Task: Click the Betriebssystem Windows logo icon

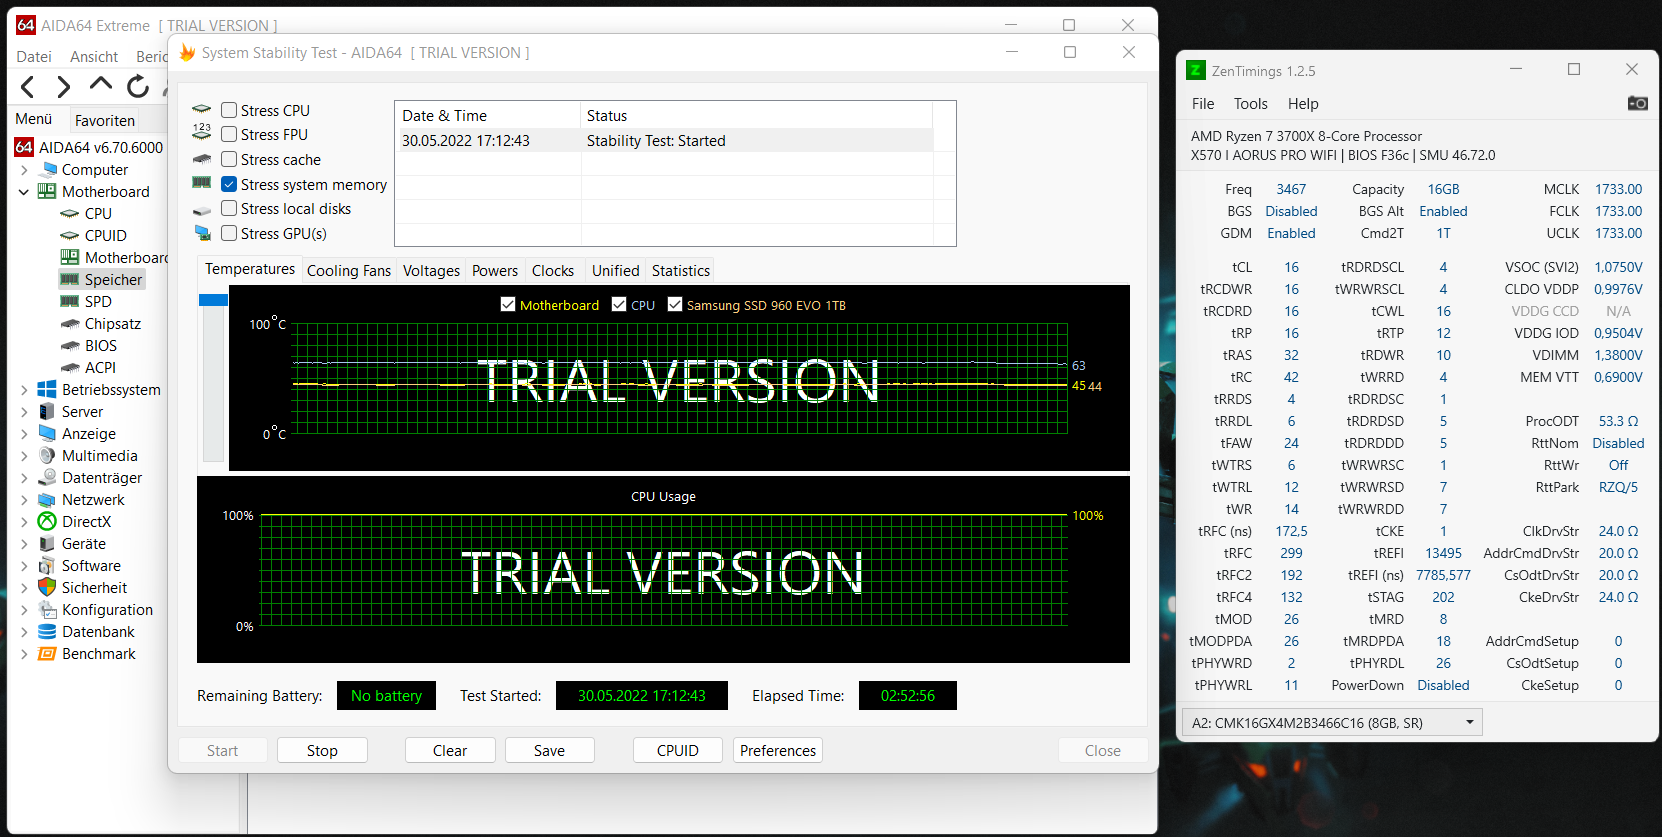Action: click(47, 389)
